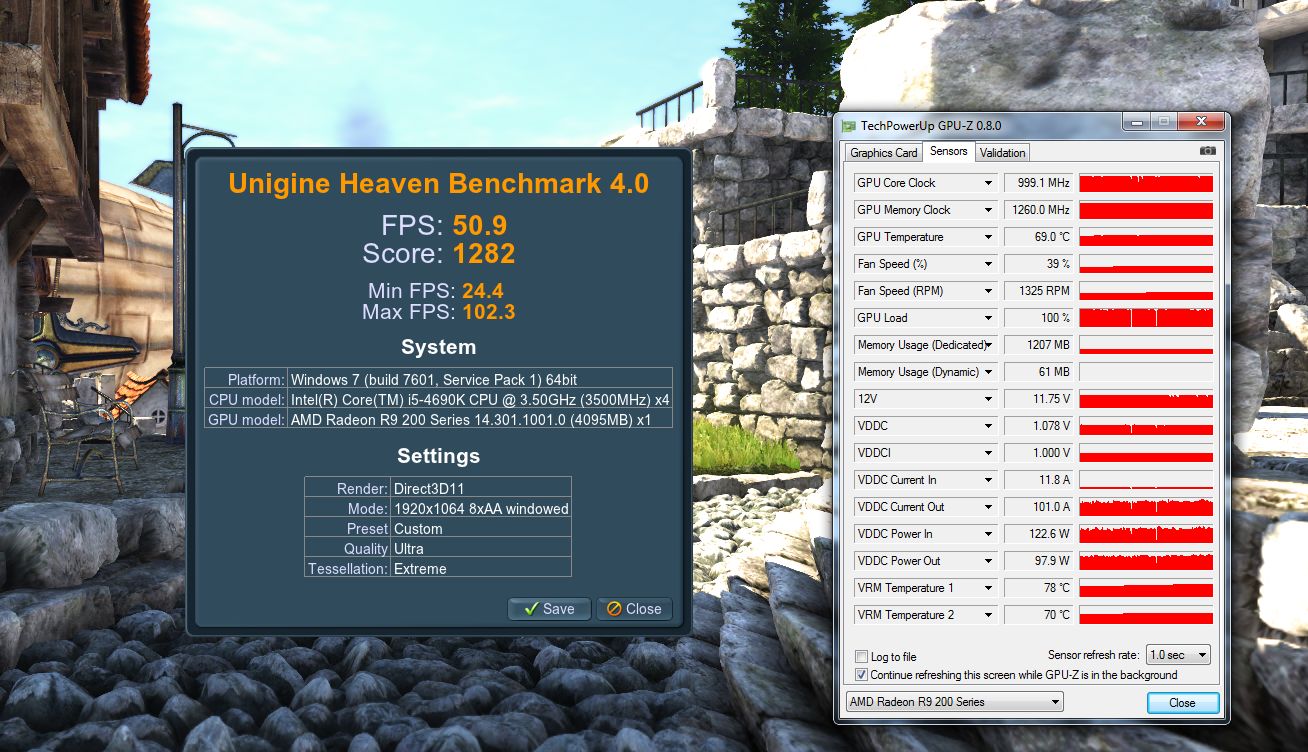Click the AMD Radeon R9 GPU model row in Heaven

pos(438,420)
